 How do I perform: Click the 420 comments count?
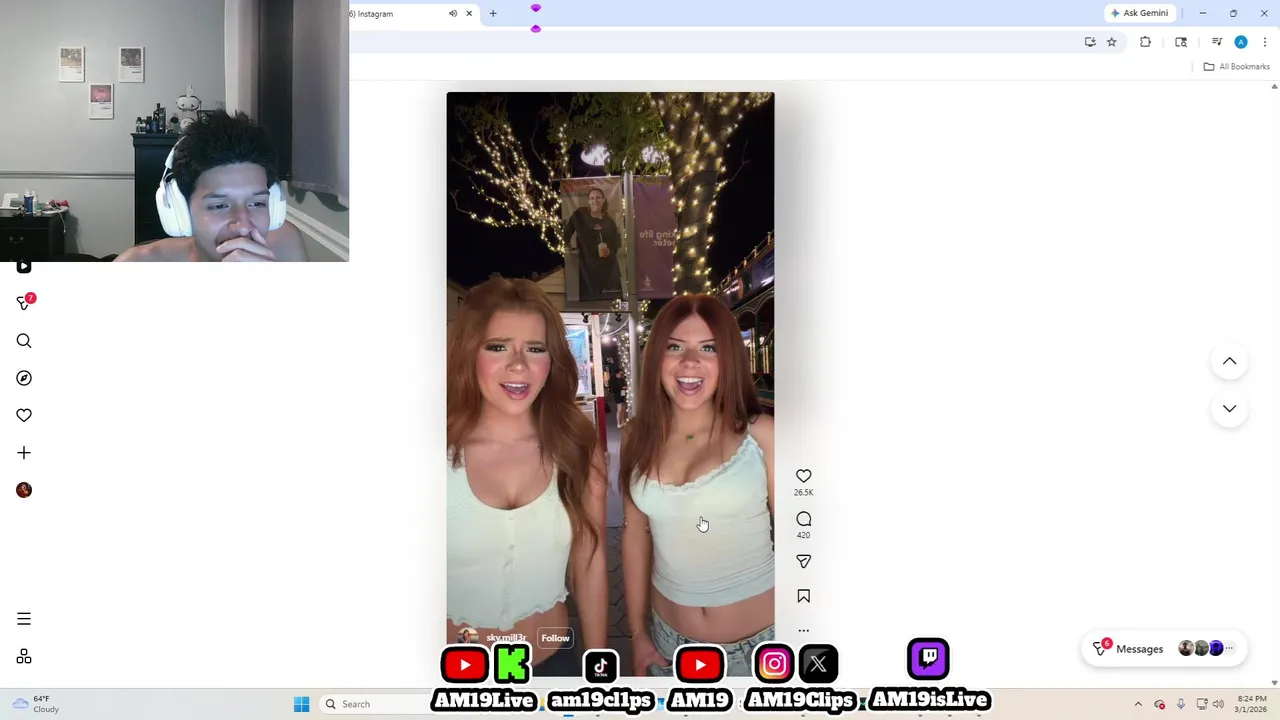[803, 535]
